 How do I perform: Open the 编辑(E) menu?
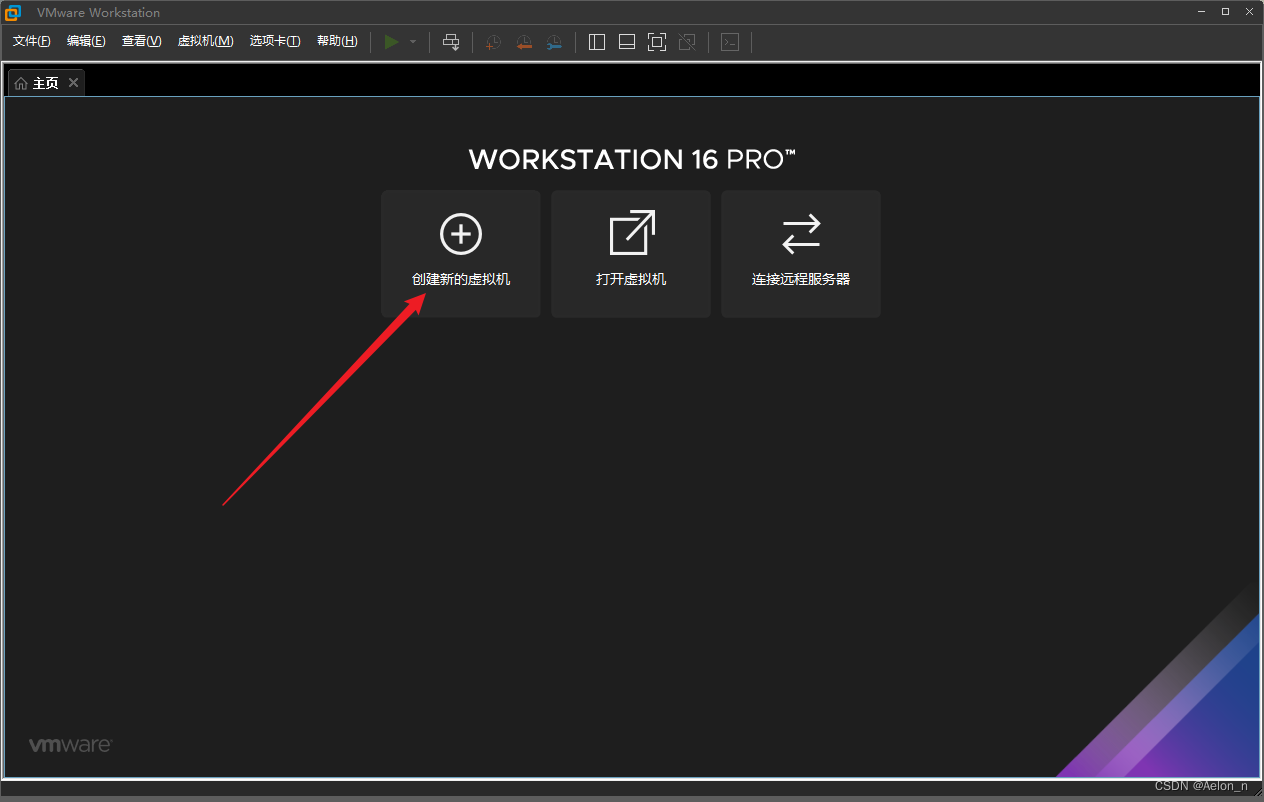click(86, 41)
